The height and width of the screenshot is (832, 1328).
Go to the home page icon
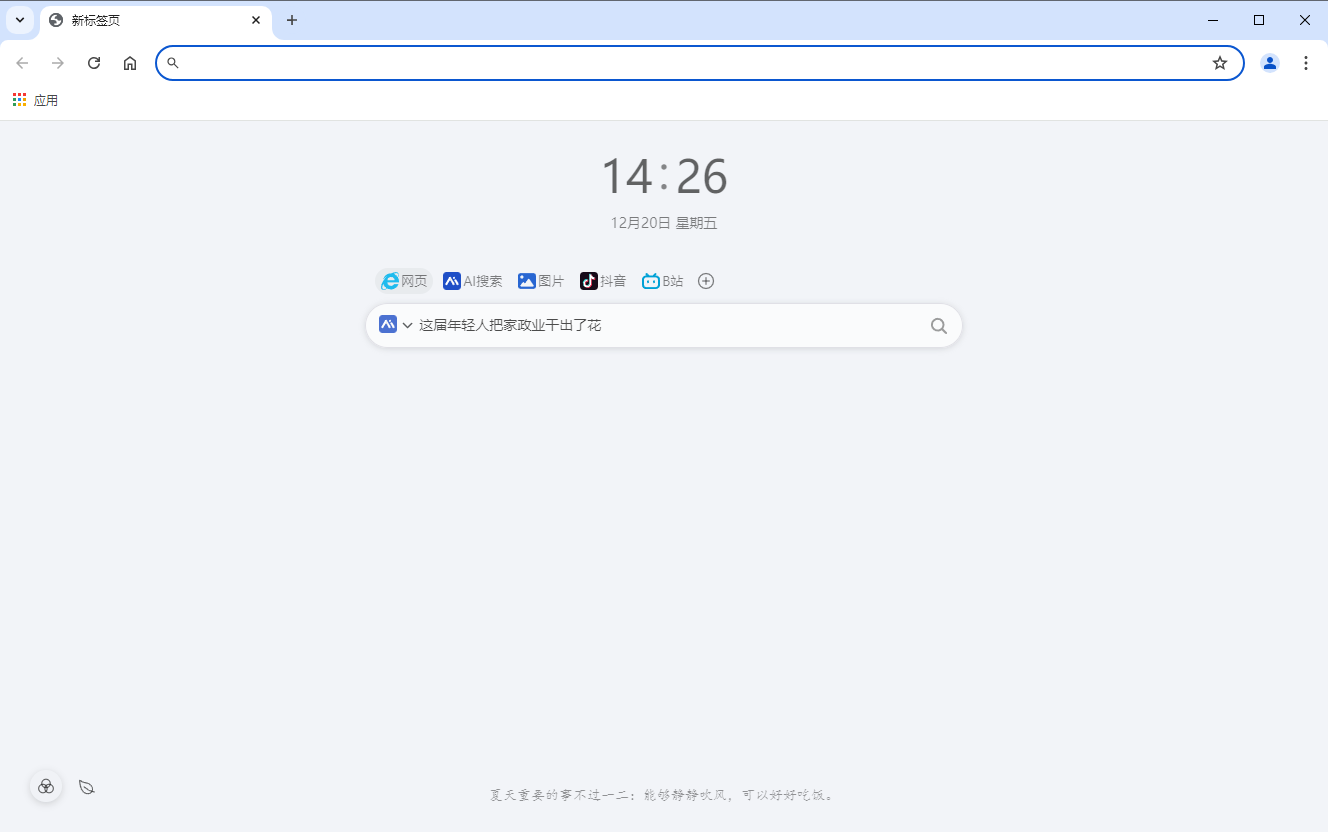coord(130,63)
